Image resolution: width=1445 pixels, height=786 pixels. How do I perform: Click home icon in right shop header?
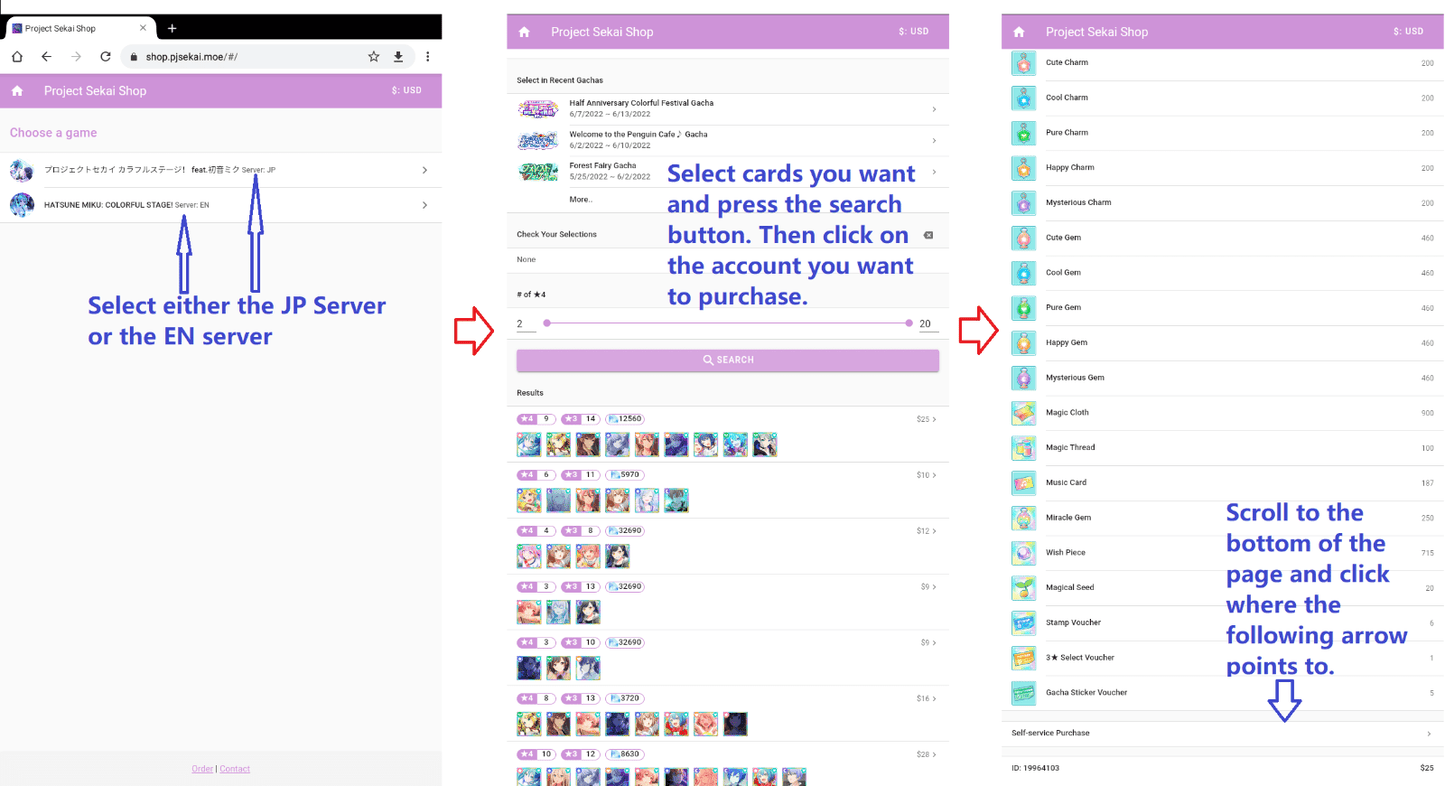point(1019,32)
